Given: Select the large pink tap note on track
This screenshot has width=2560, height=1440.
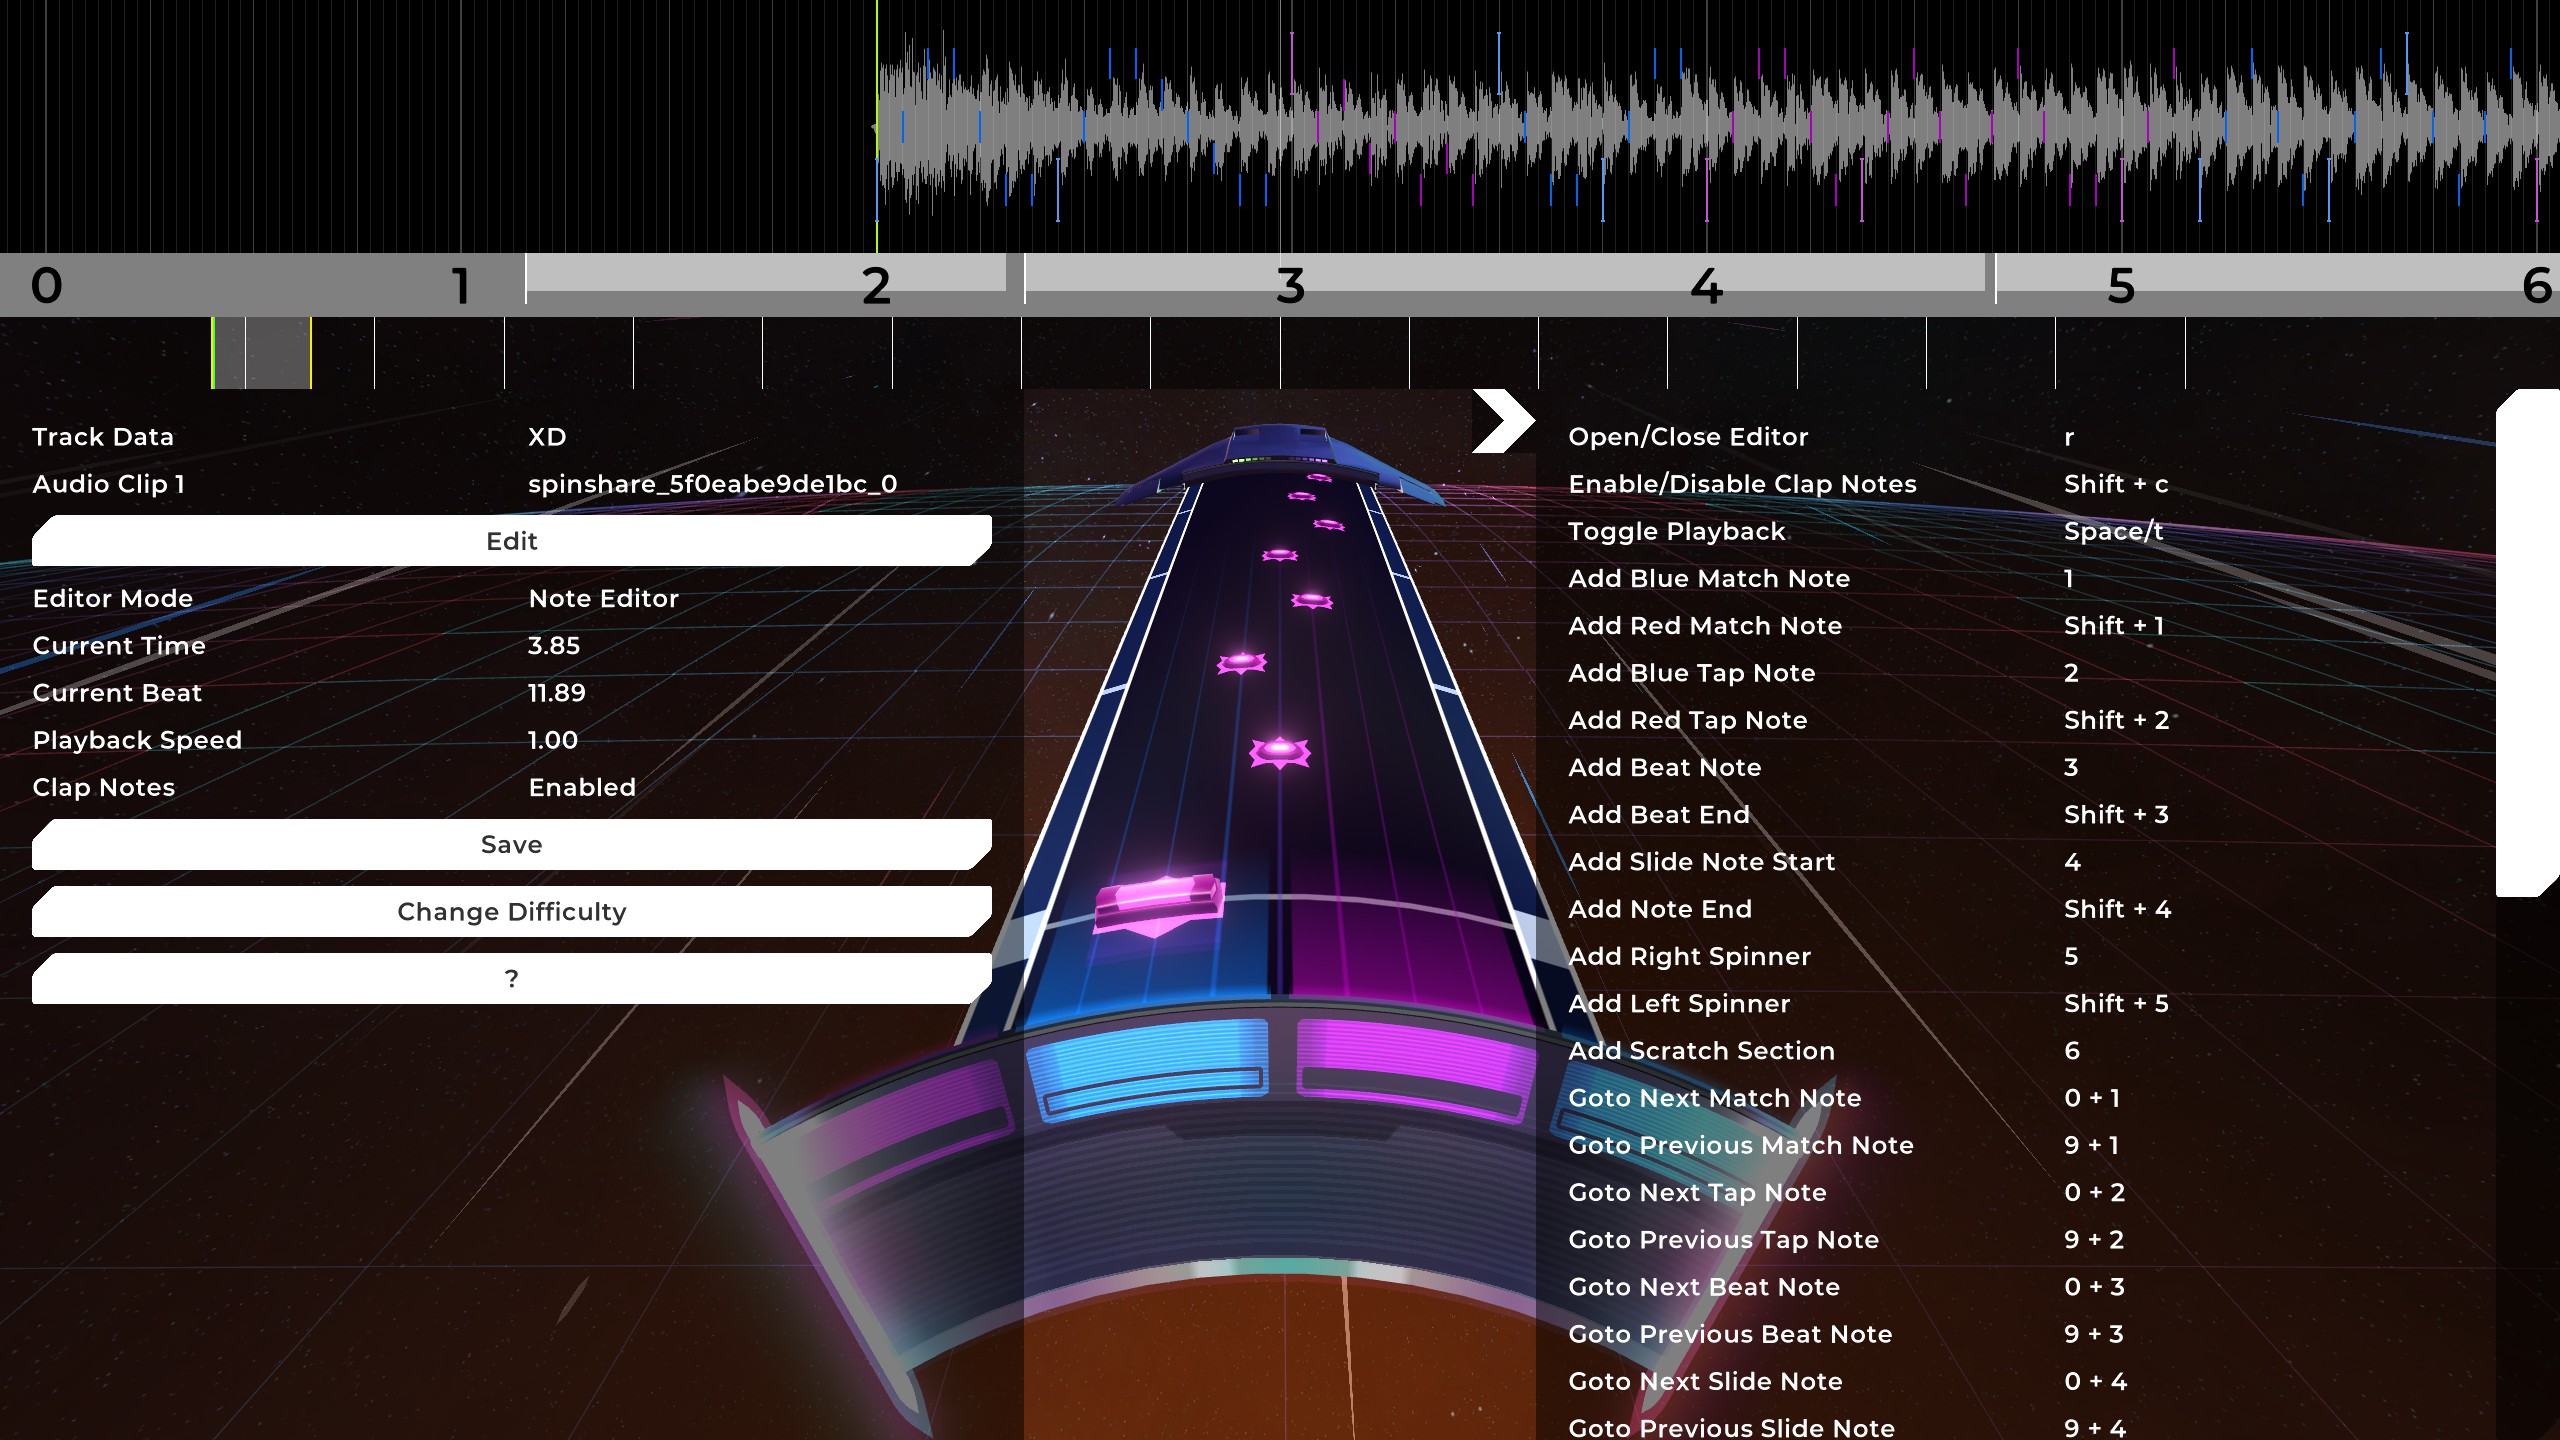Looking at the screenshot, I should [x=1158, y=903].
